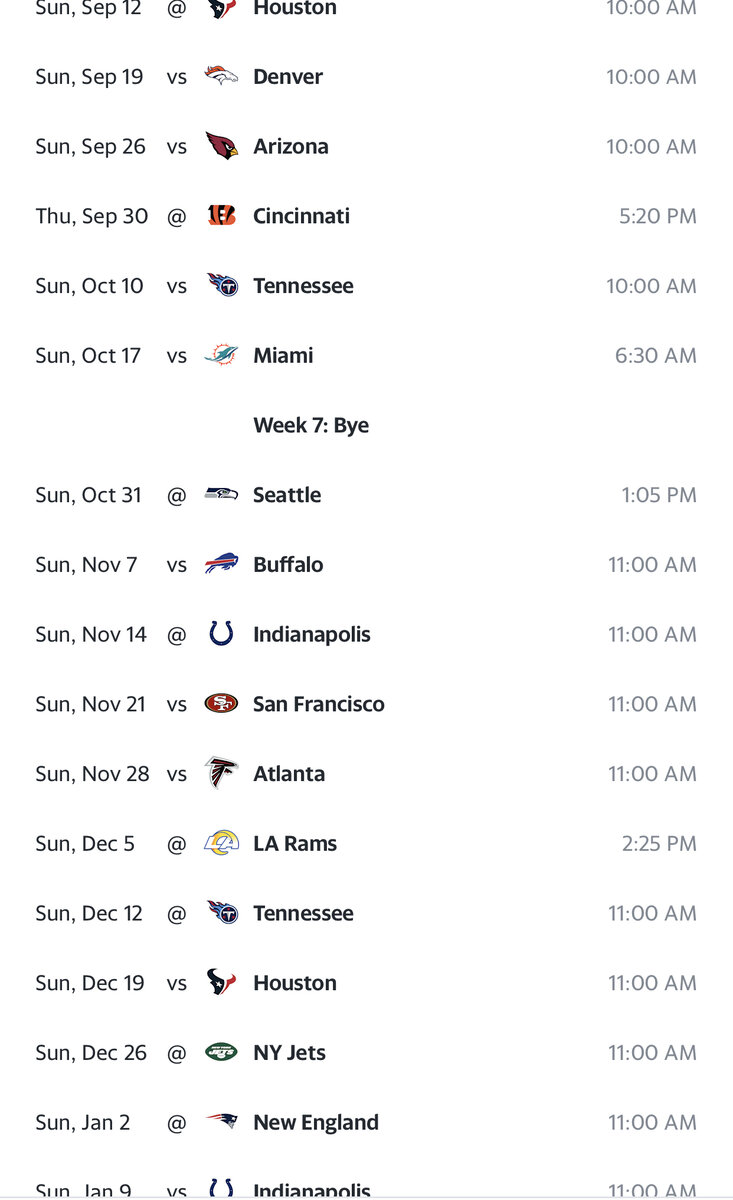The height and width of the screenshot is (1200, 733).
Task: Select the San Francisco 49ers logo
Action: pyautogui.click(x=221, y=704)
